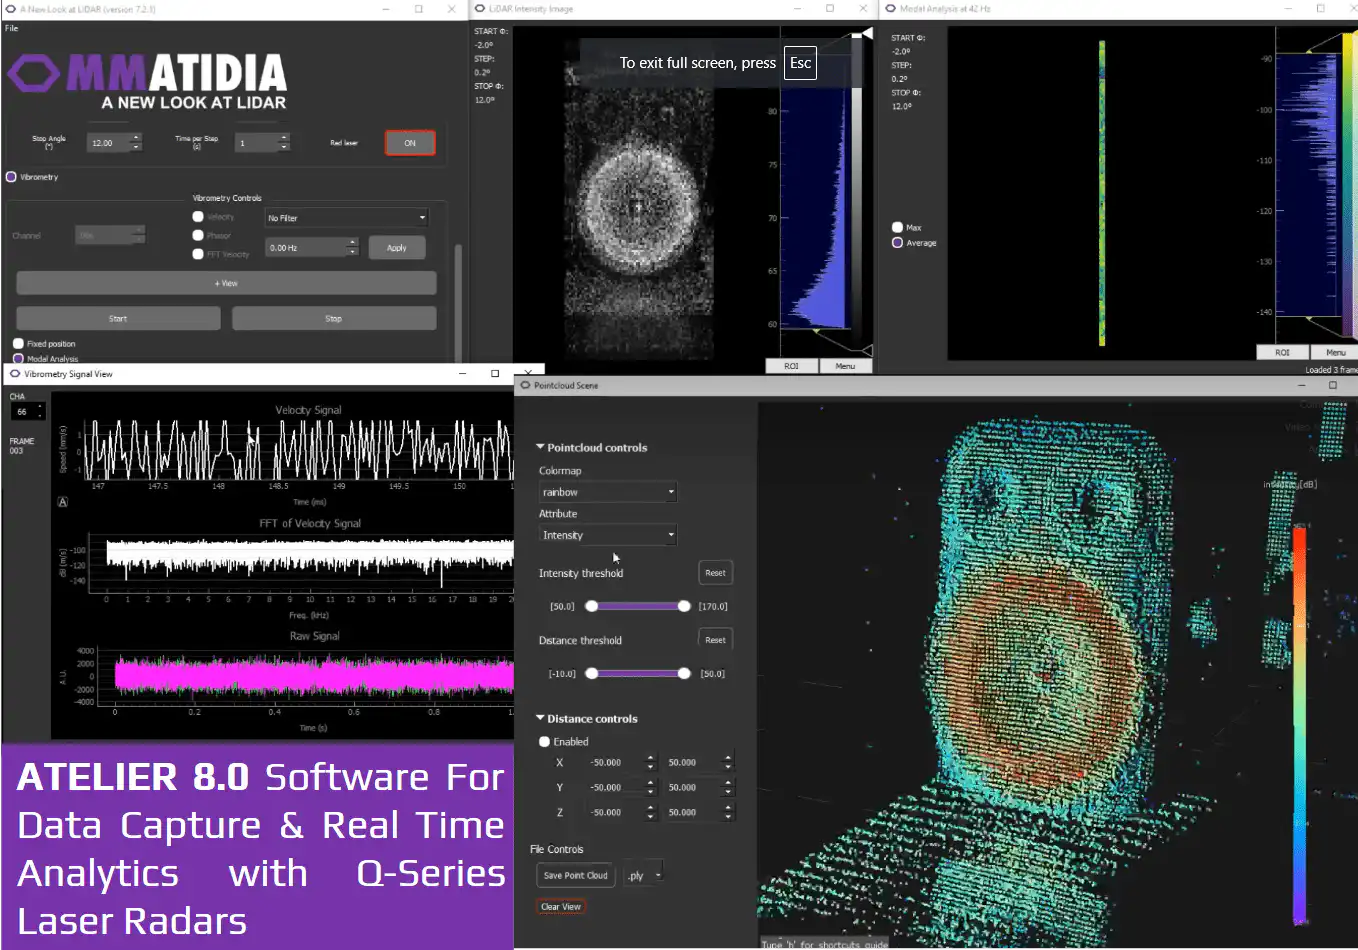Screen dimensions: 1358x950
Task: Decrease the Z minimum distance value
Action: coord(650,817)
